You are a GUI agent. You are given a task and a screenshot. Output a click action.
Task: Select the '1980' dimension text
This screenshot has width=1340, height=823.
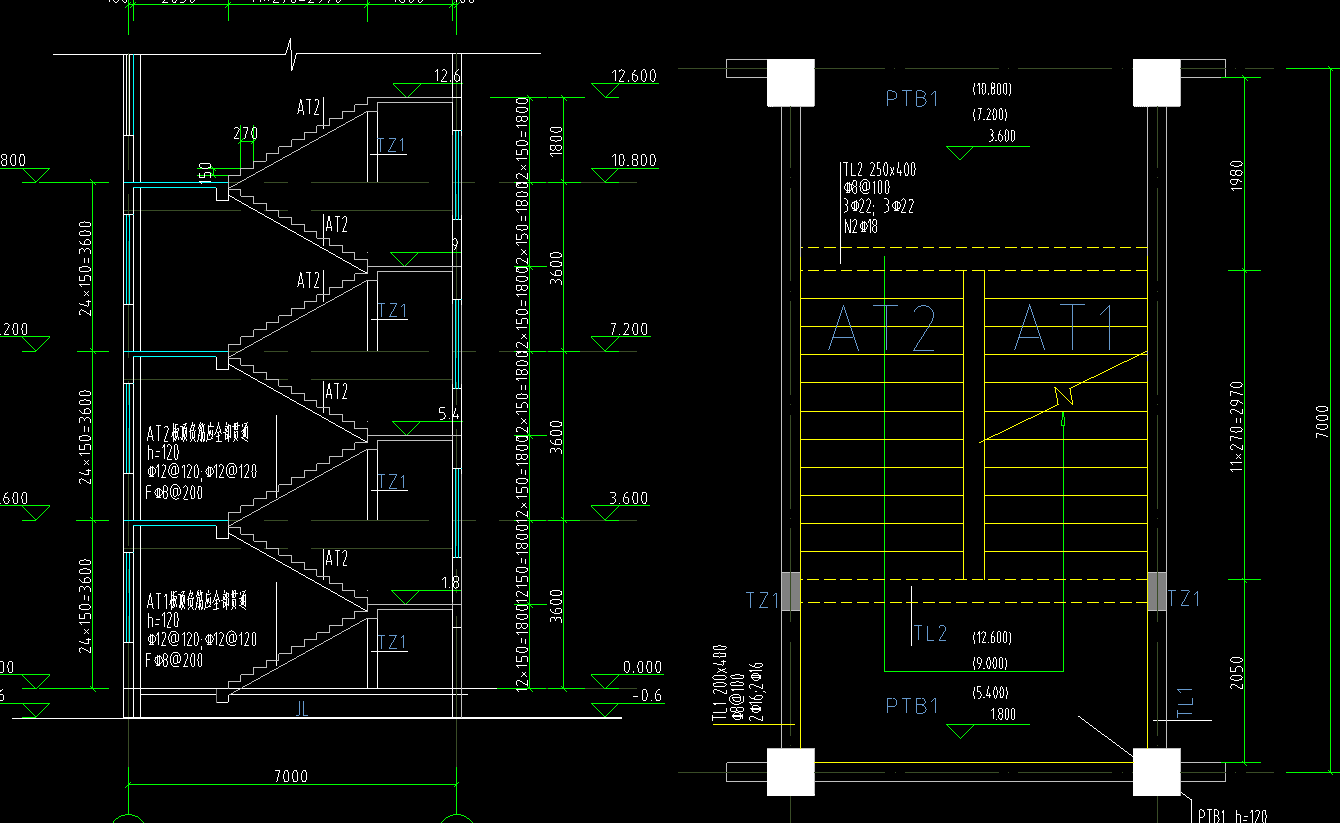(1238, 175)
